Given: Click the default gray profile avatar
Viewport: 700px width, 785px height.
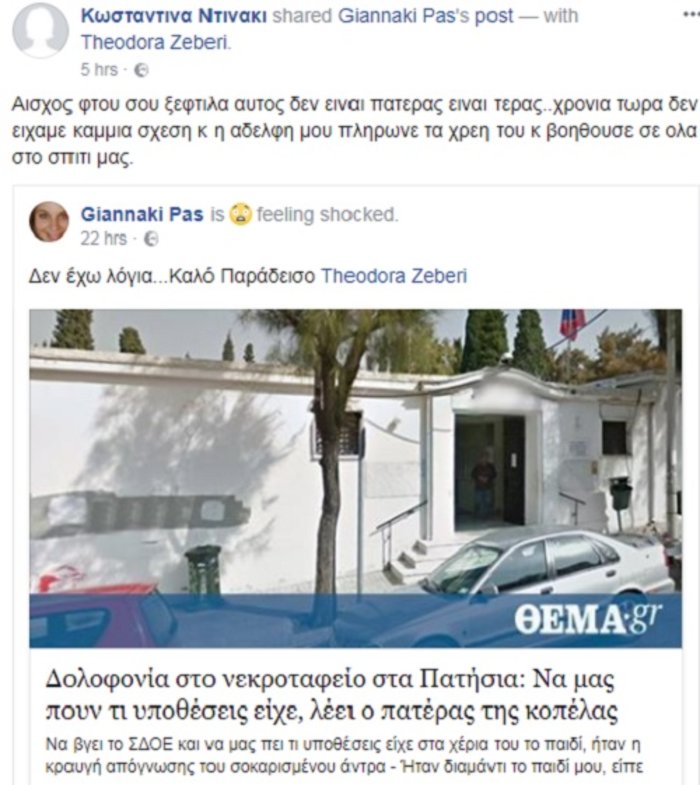Looking at the screenshot, I should tap(40, 30).
